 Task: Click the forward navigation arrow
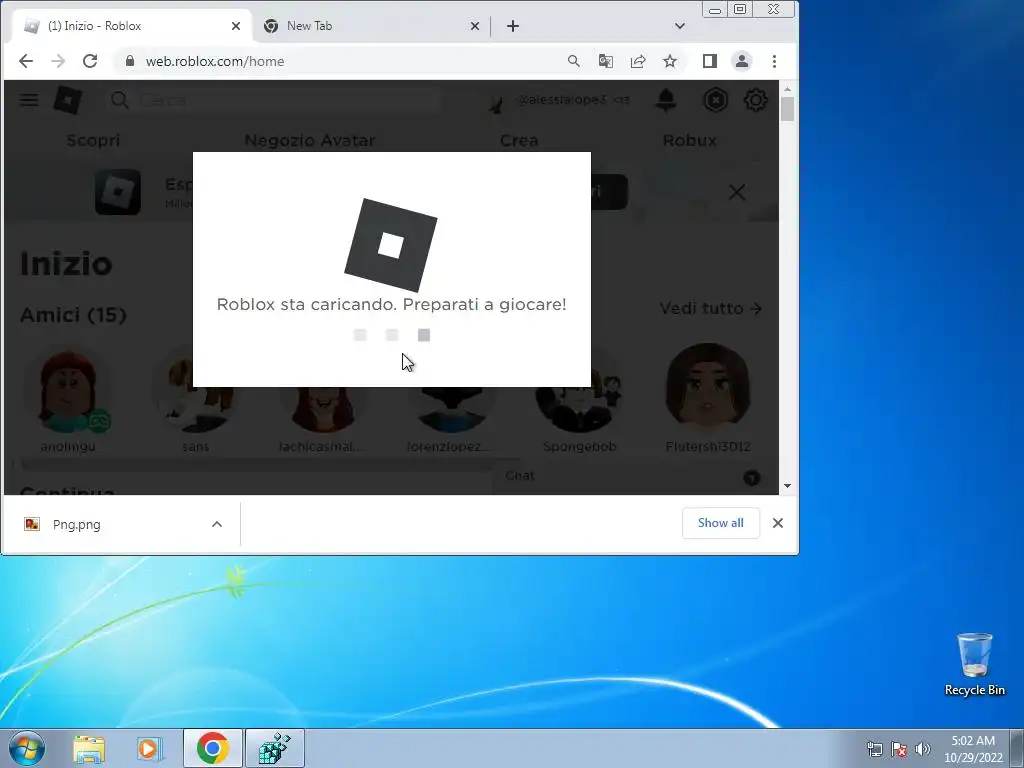(58, 61)
